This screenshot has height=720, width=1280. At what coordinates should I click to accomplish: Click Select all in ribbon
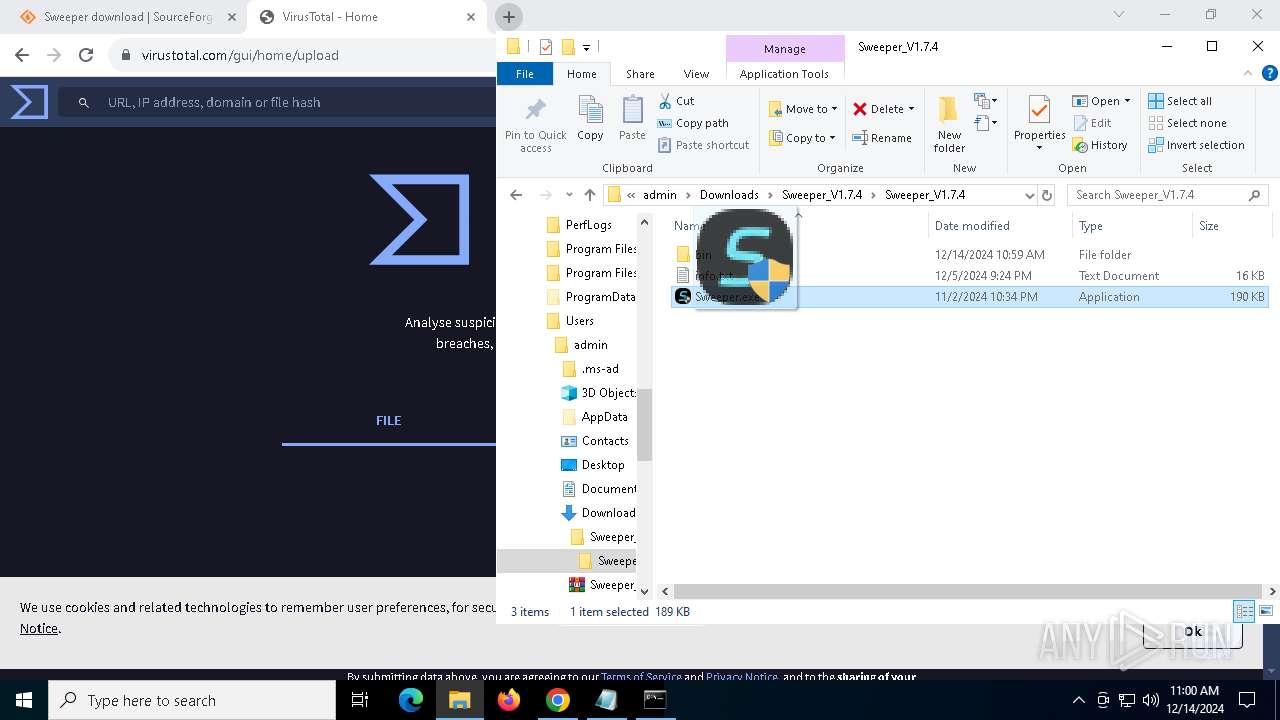pyautogui.click(x=1180, y=101)
